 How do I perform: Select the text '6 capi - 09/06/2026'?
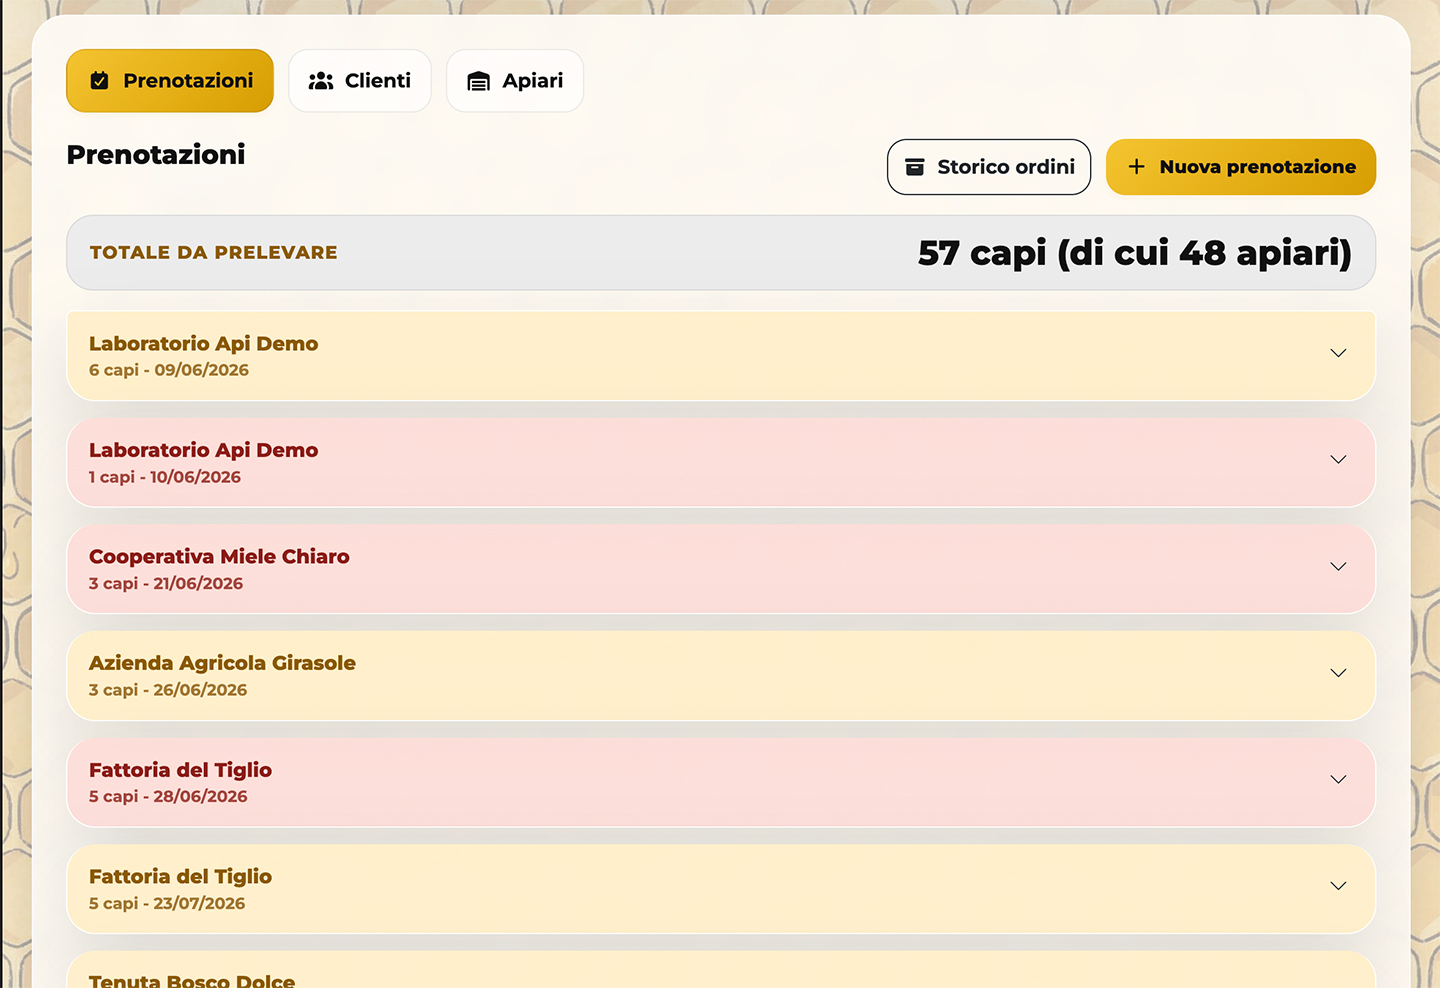[169, 370]
